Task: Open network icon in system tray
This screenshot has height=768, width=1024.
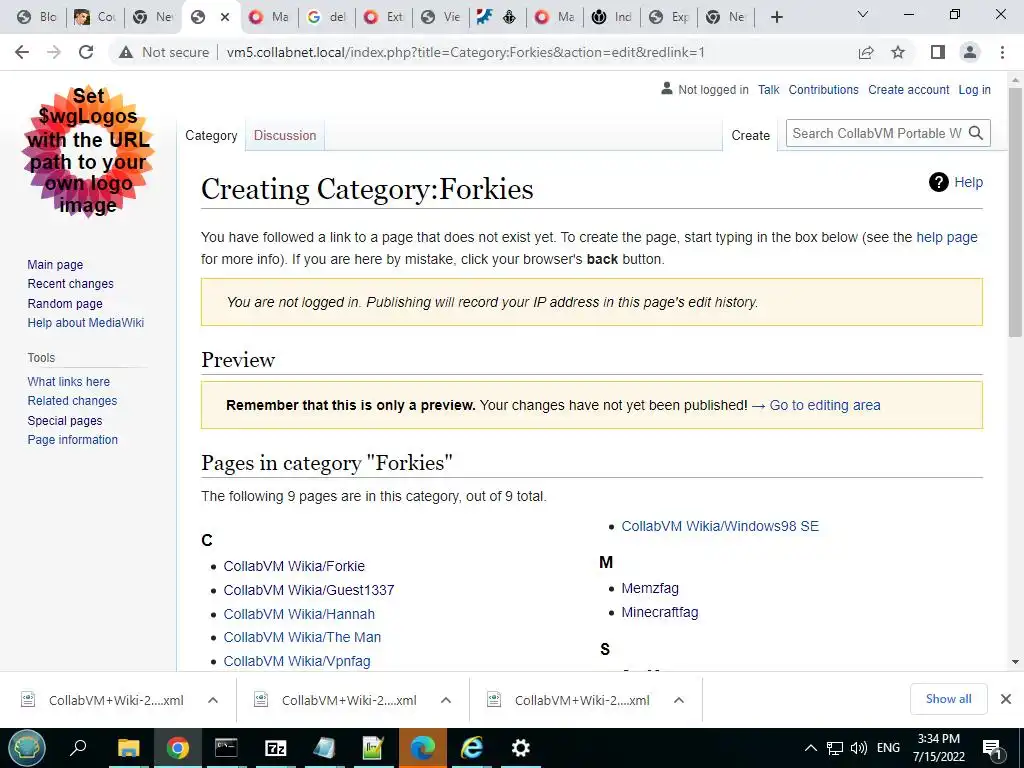Action: (835, 748)
